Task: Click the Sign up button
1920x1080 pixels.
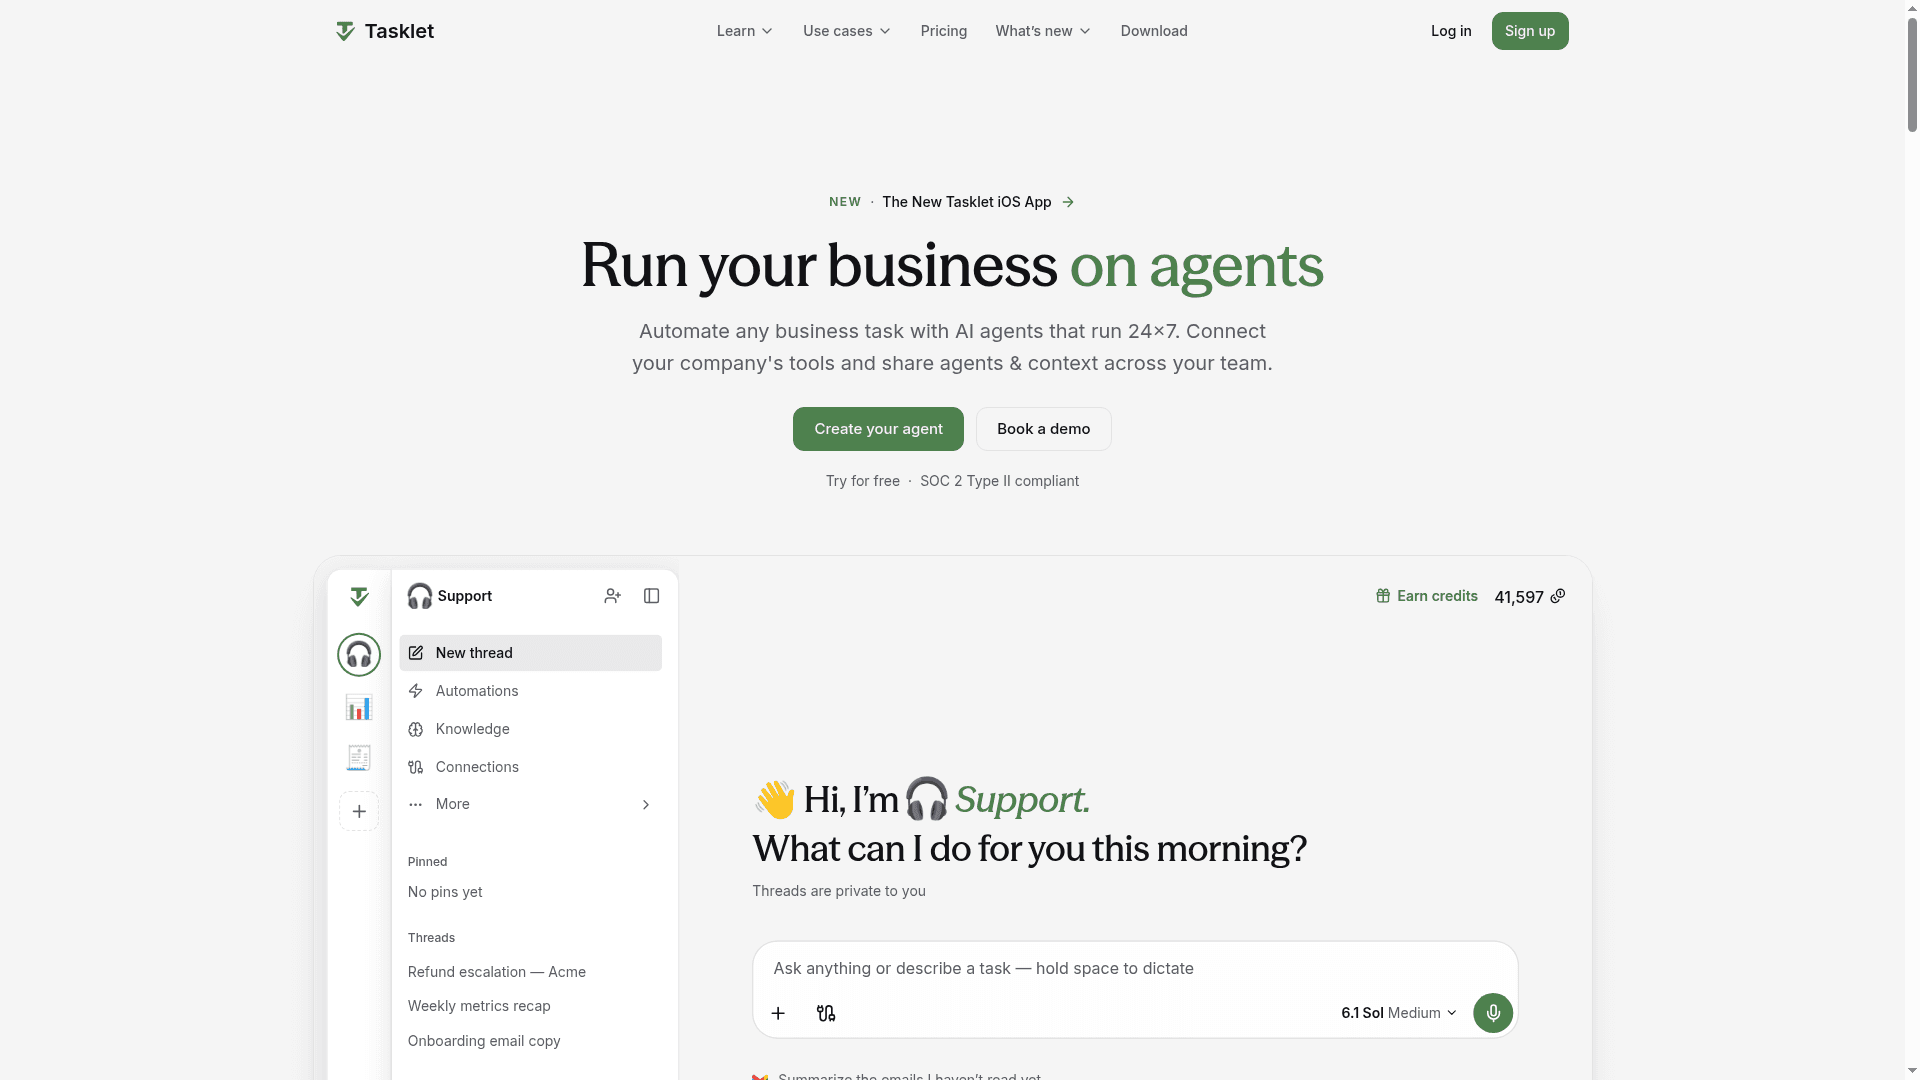Action: [x=1530, y=31]
